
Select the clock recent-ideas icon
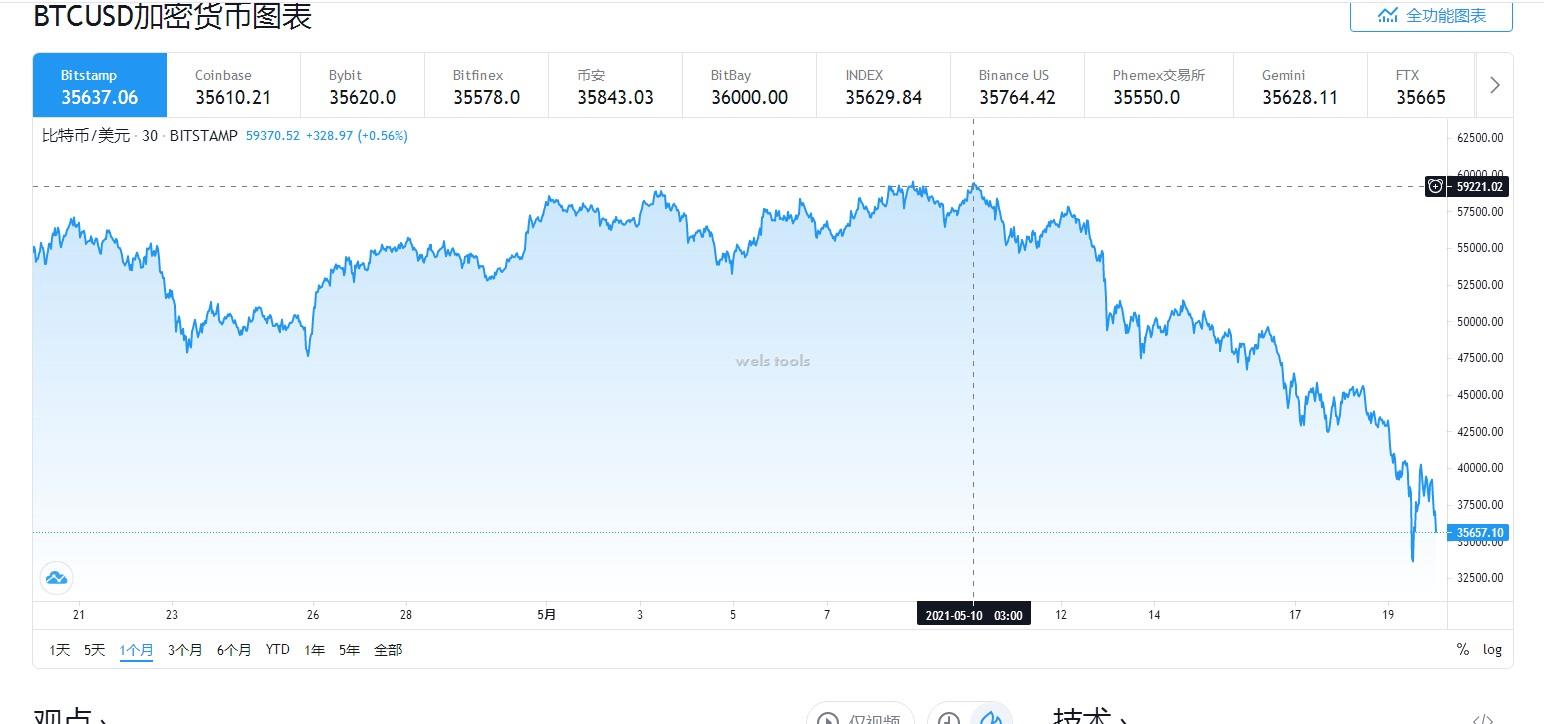(949, 716)
